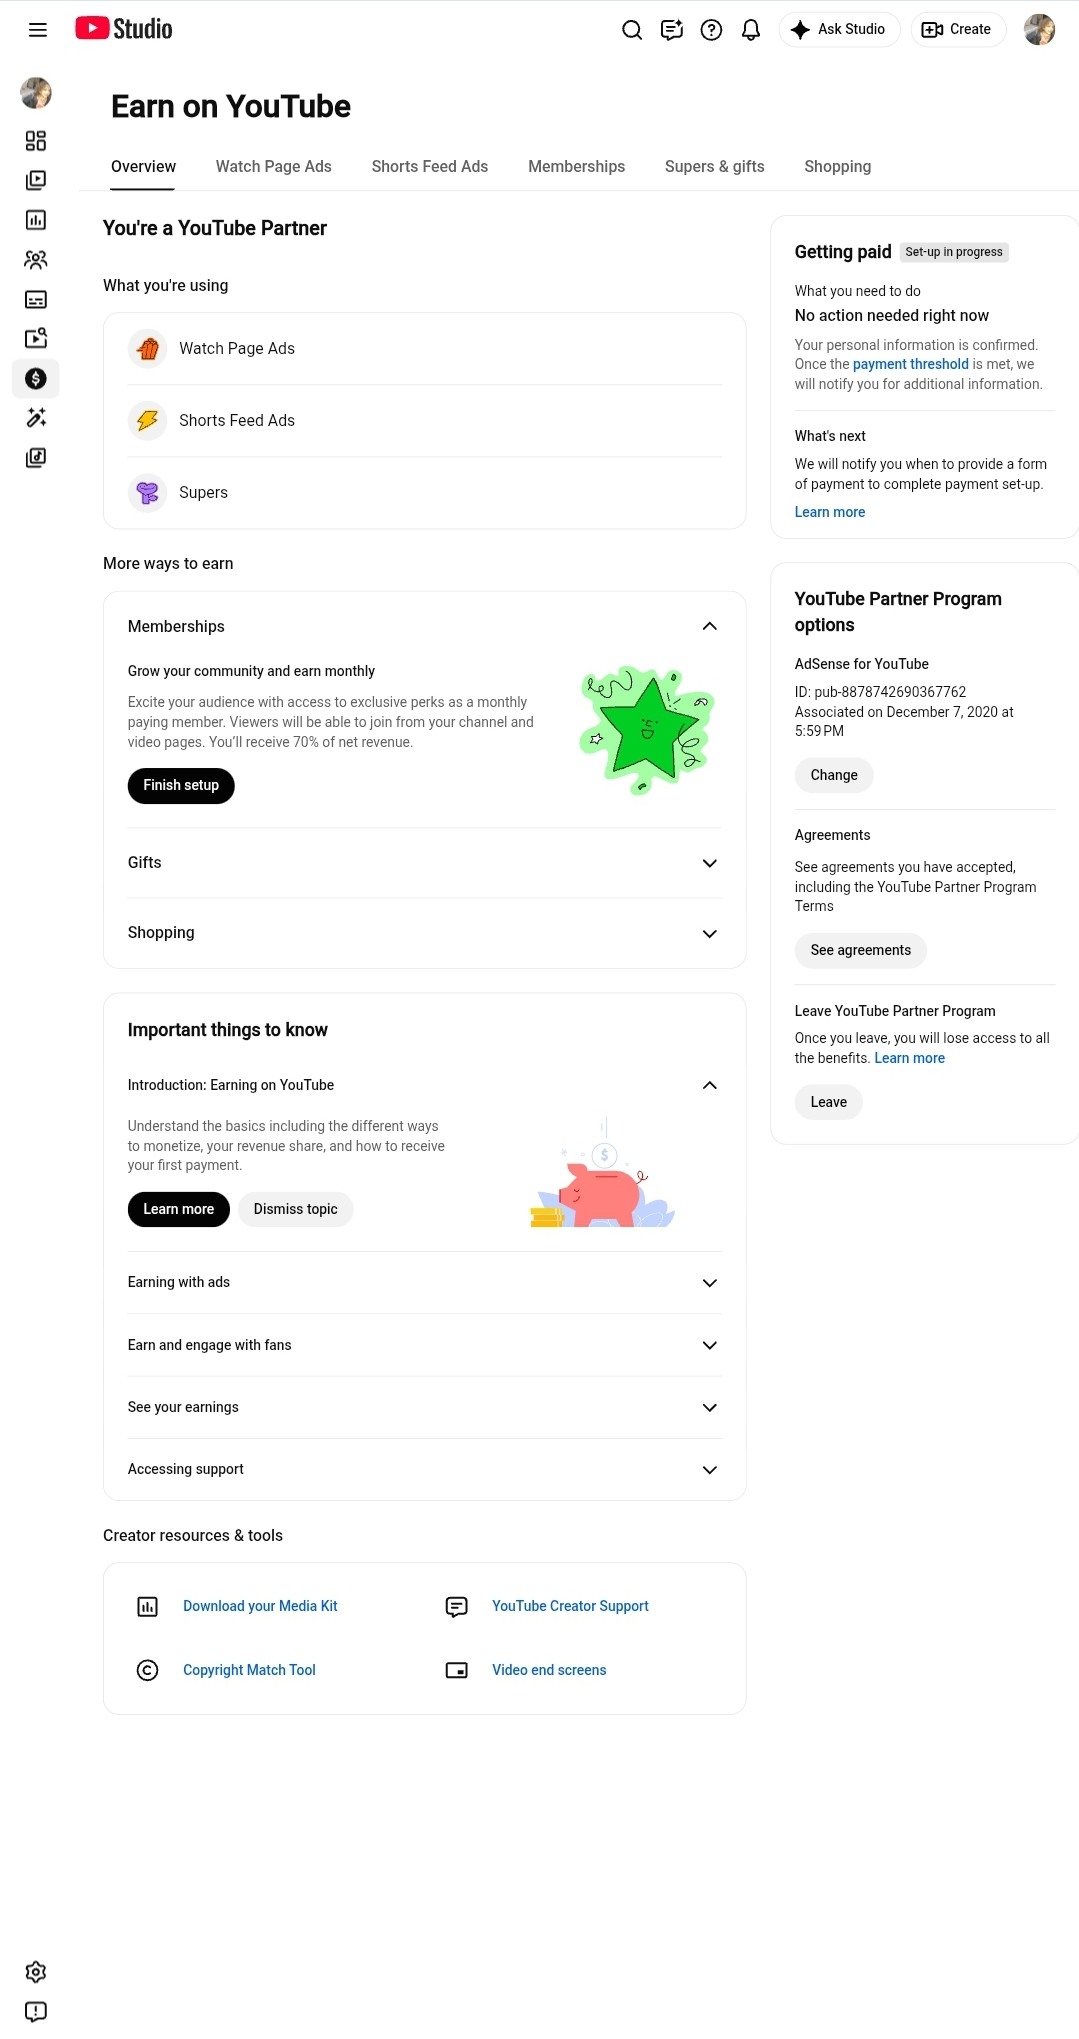
Task: Open Settings gear in sidebar
Action: pos(36,1972)
